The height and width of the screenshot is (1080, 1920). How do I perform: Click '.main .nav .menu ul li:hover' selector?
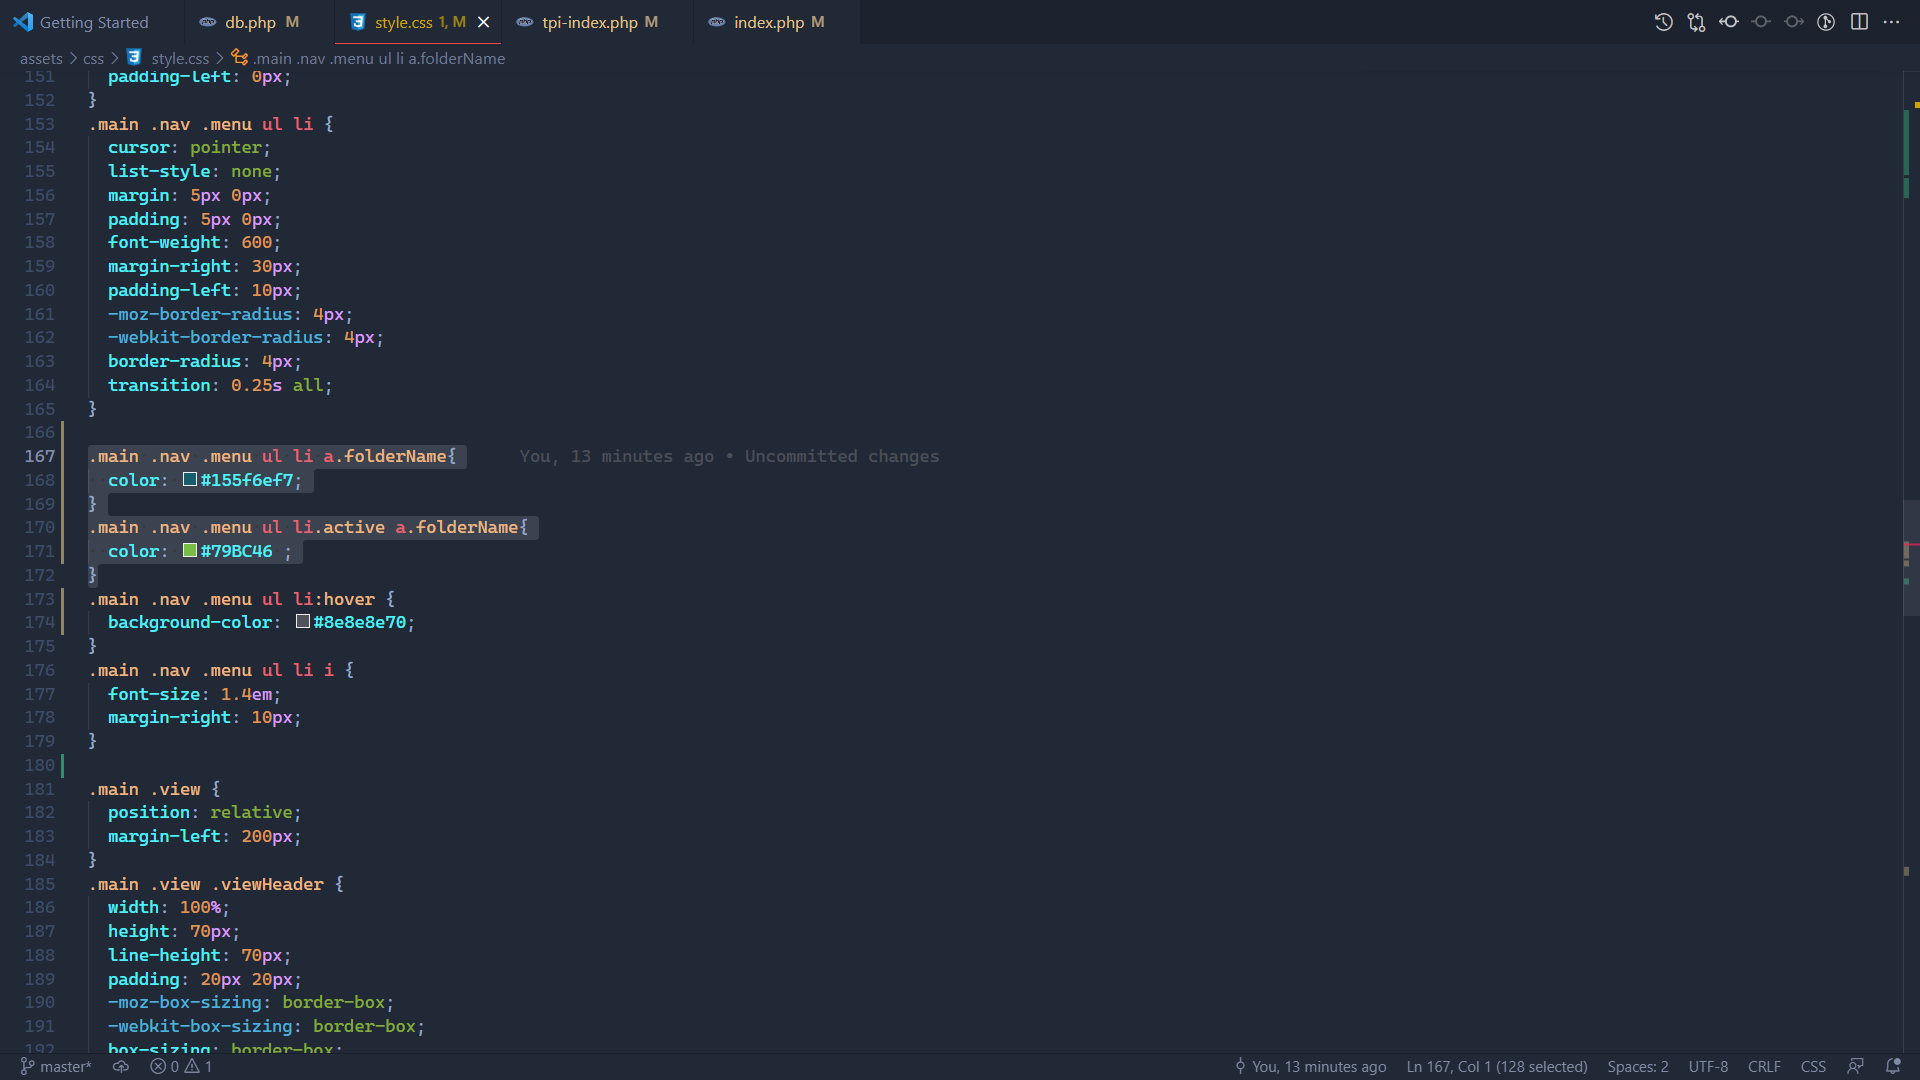pos(232,599)
